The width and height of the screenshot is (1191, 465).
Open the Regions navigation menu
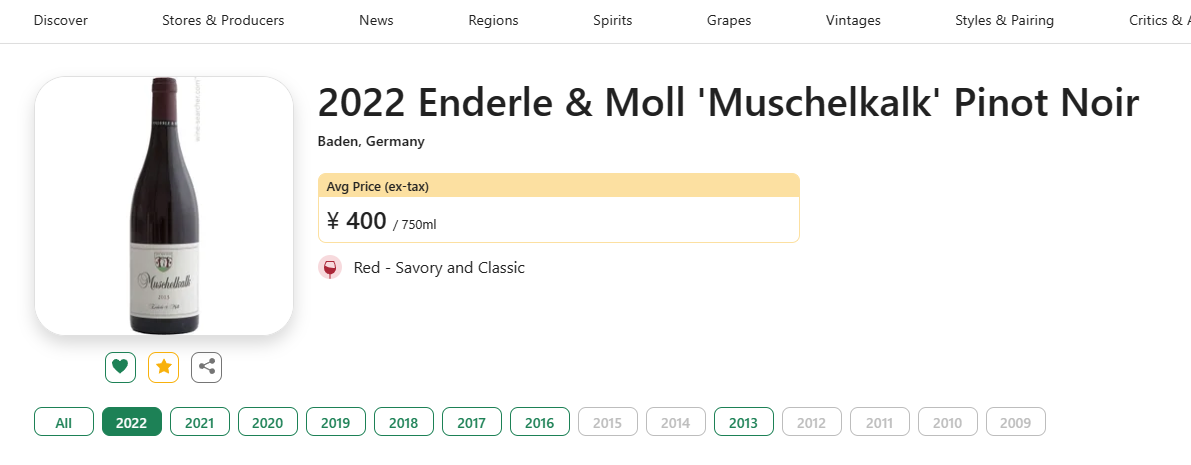click(x=493, y=21)
